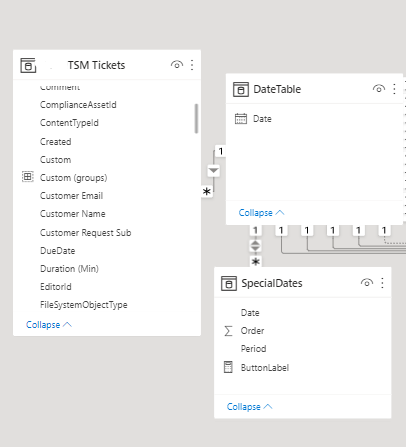Select the FileSystemObjectType field
Screen dimensions: 406x447
pyautogui.click(x=84, y=305)
